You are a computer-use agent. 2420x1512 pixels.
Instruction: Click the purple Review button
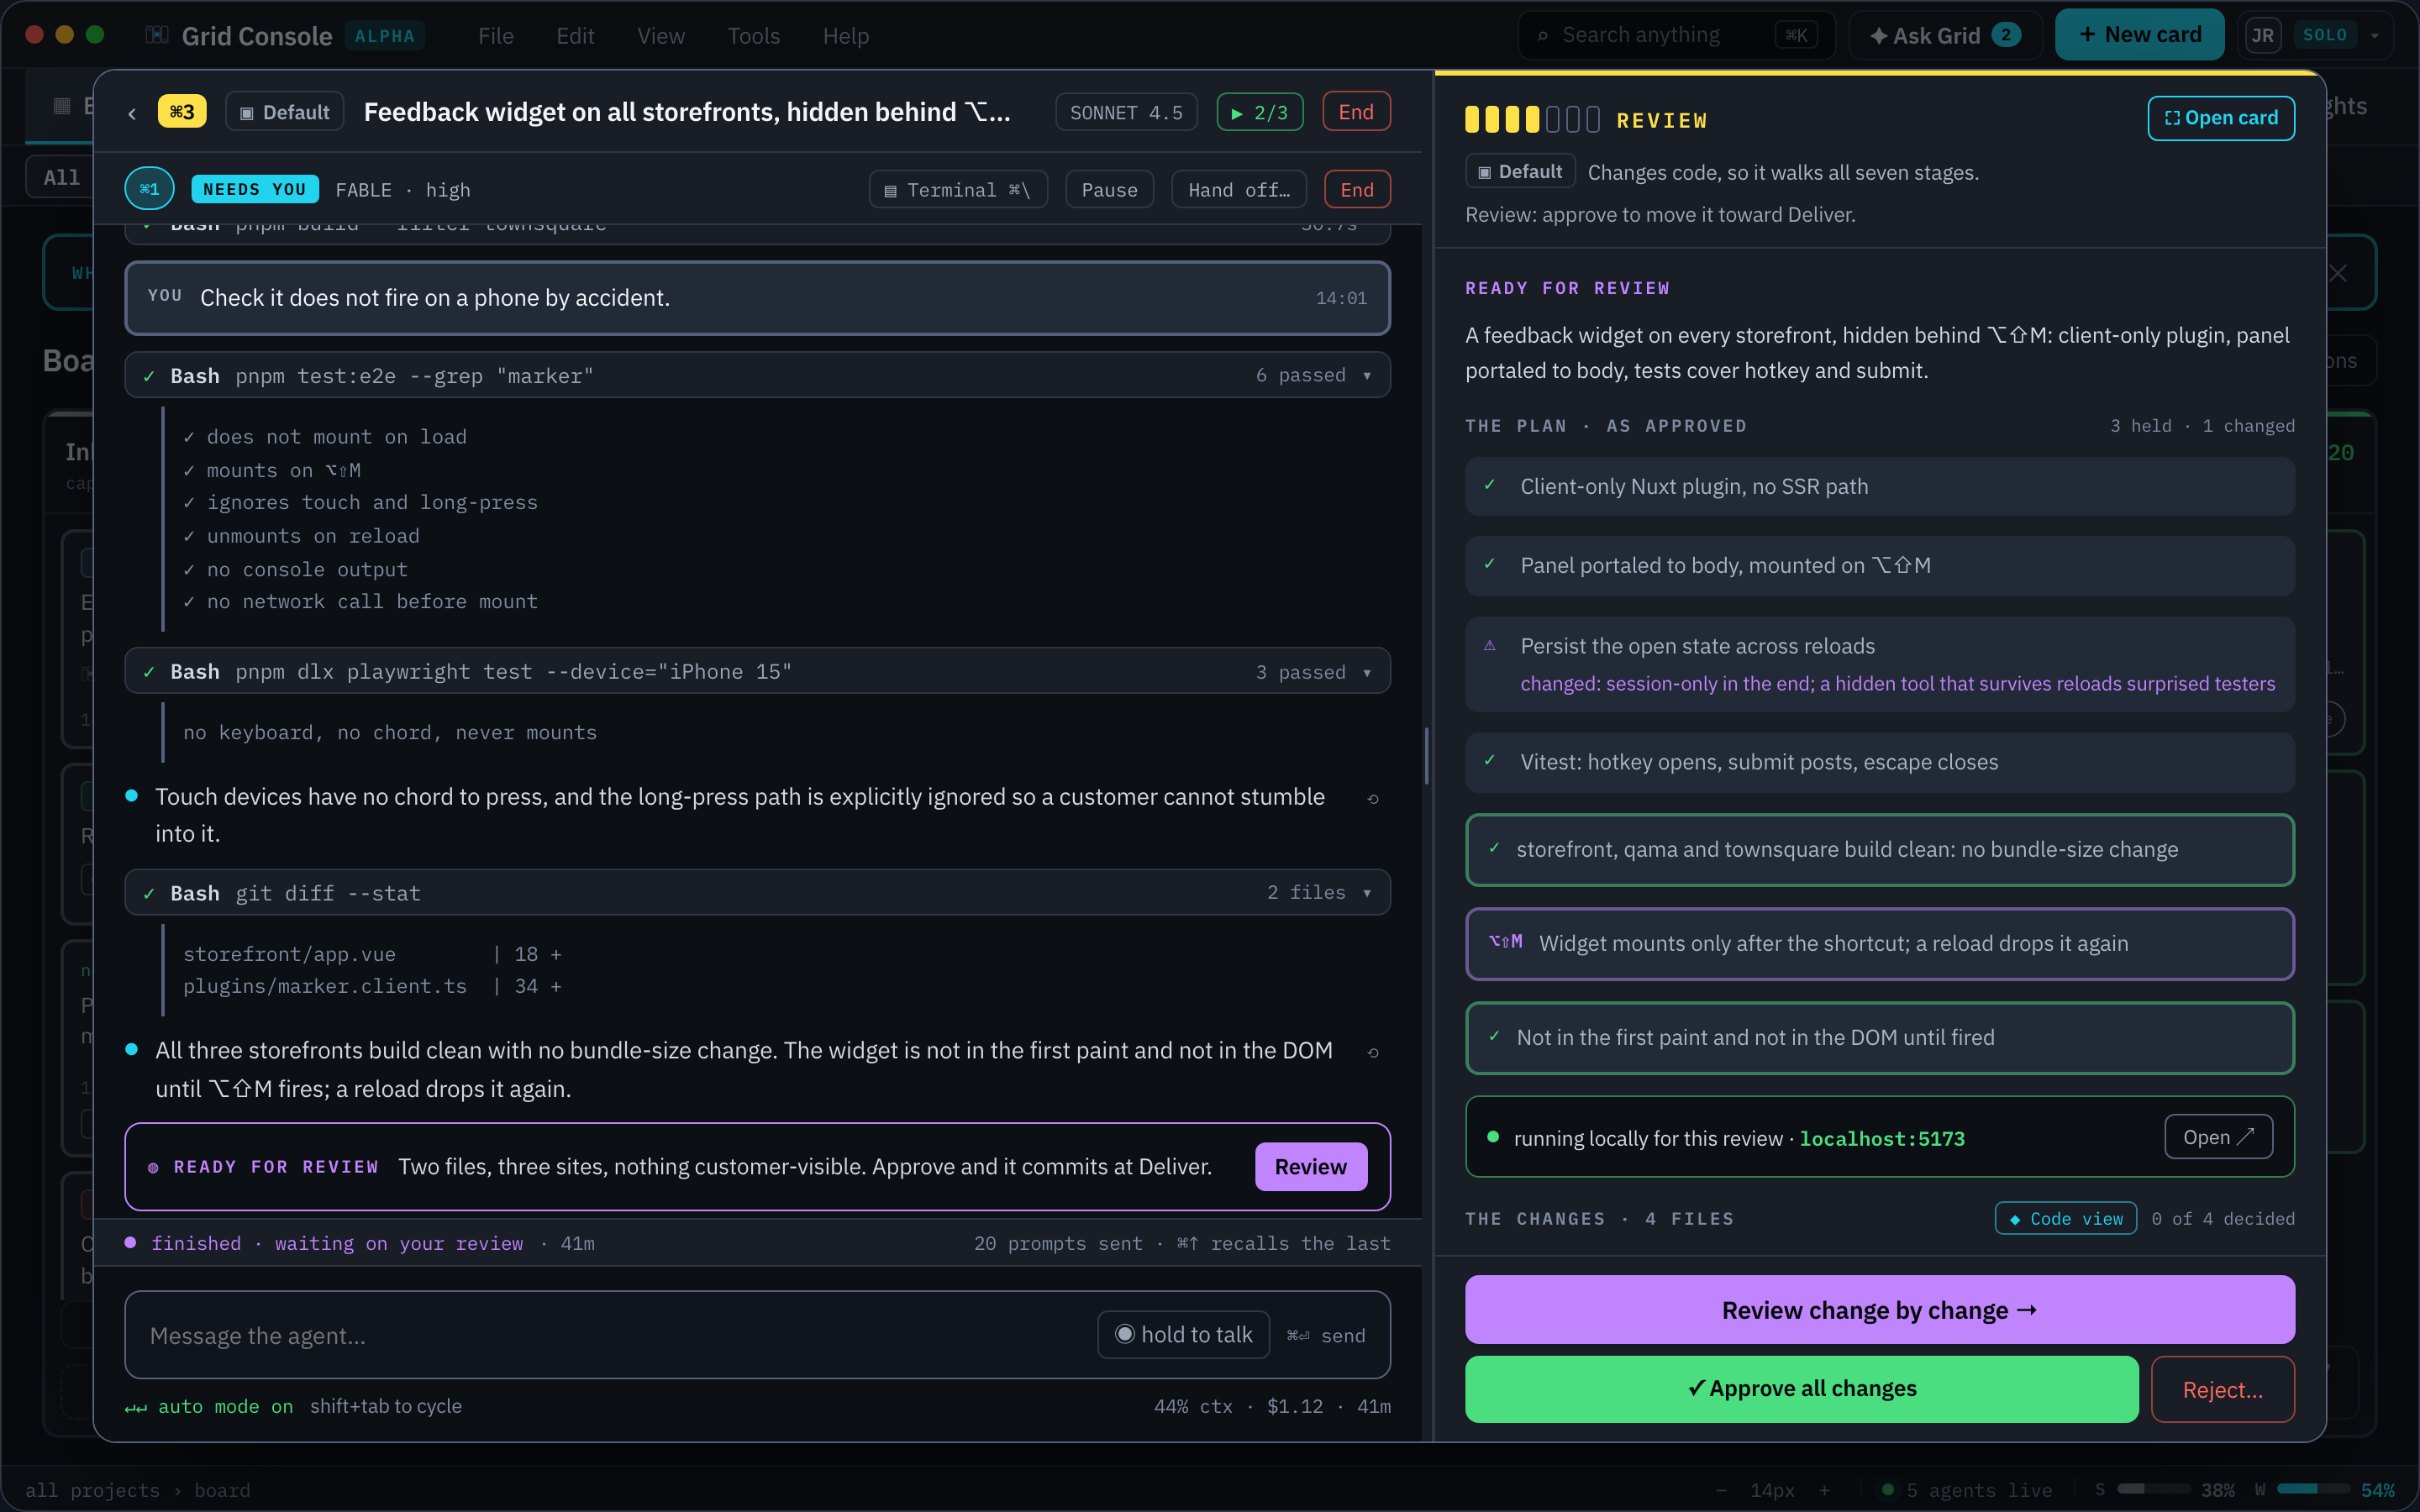1310,1167
